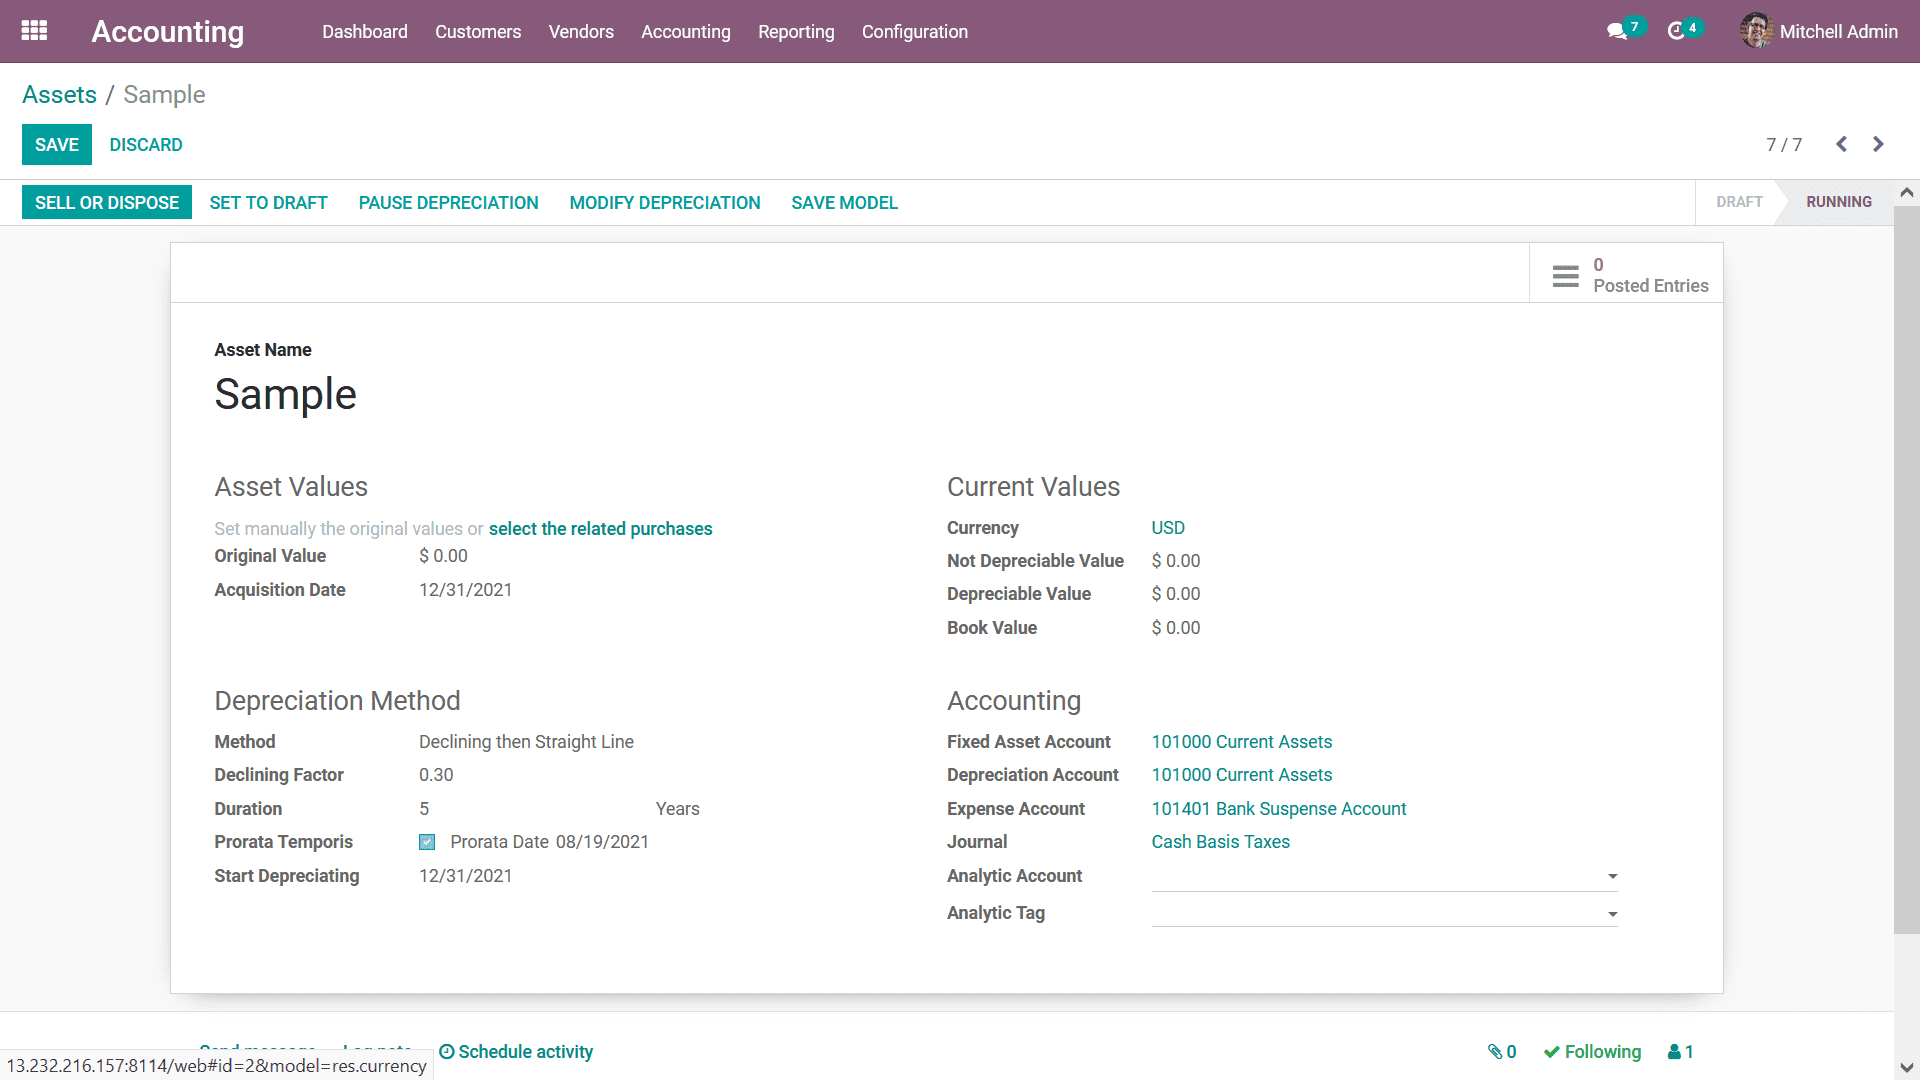Open Depreciation Account 101000 link
The width and height of the screenshot is (1920, 1080).
pyautogui.click(x=1241, y=774)
